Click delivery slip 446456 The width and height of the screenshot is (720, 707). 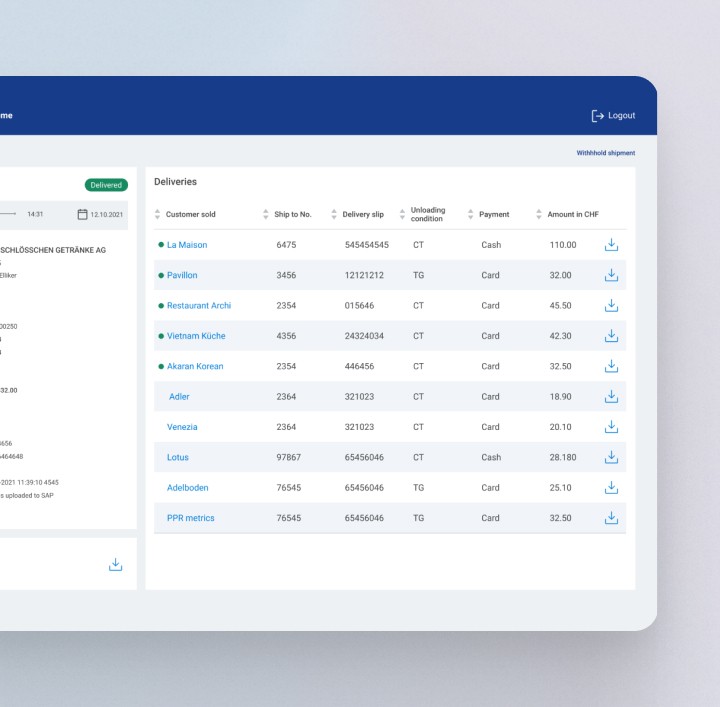[x=360, y=366]
